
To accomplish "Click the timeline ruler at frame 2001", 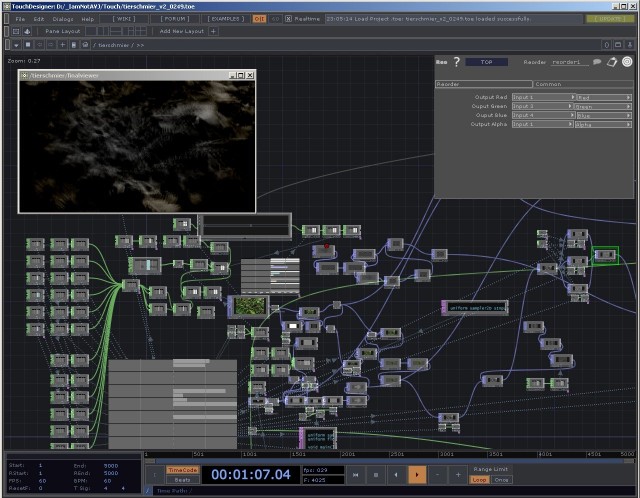I will (x=347, y=454).
